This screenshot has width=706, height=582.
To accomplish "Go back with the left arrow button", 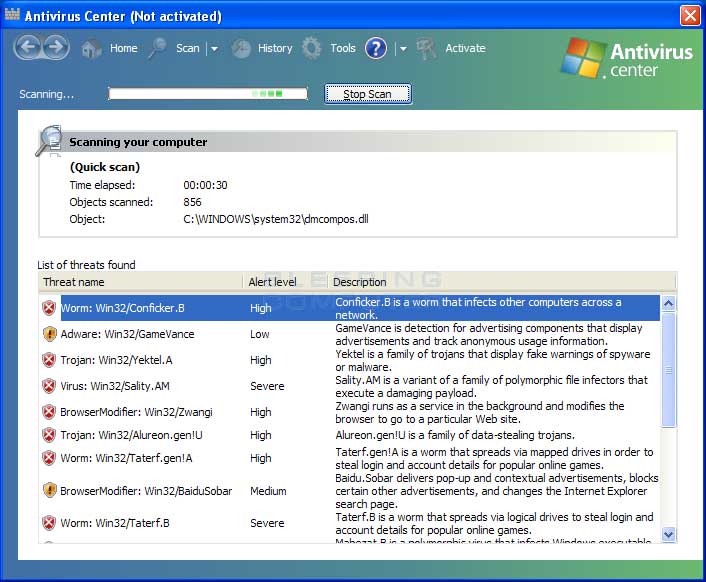I will click(x=28, y=47).
